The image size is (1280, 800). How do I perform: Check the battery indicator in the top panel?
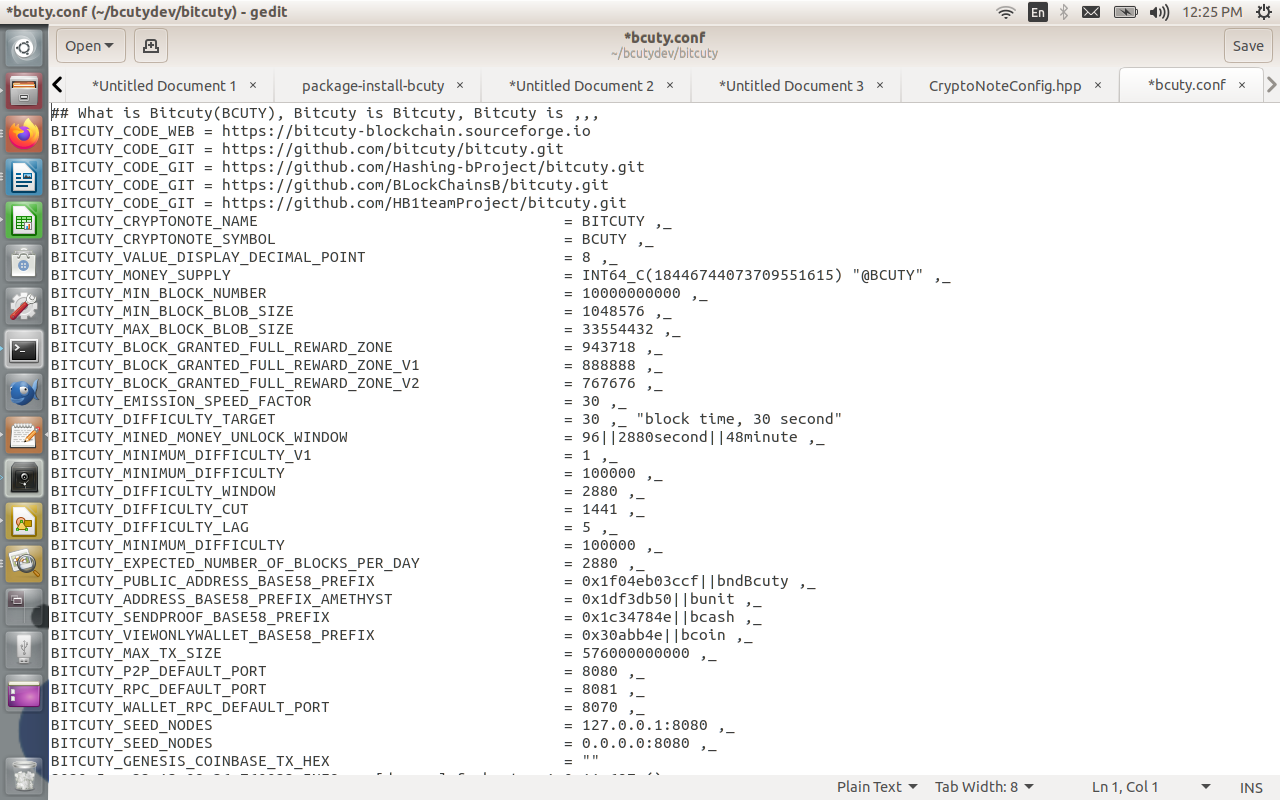click(x=1125, y=12)
